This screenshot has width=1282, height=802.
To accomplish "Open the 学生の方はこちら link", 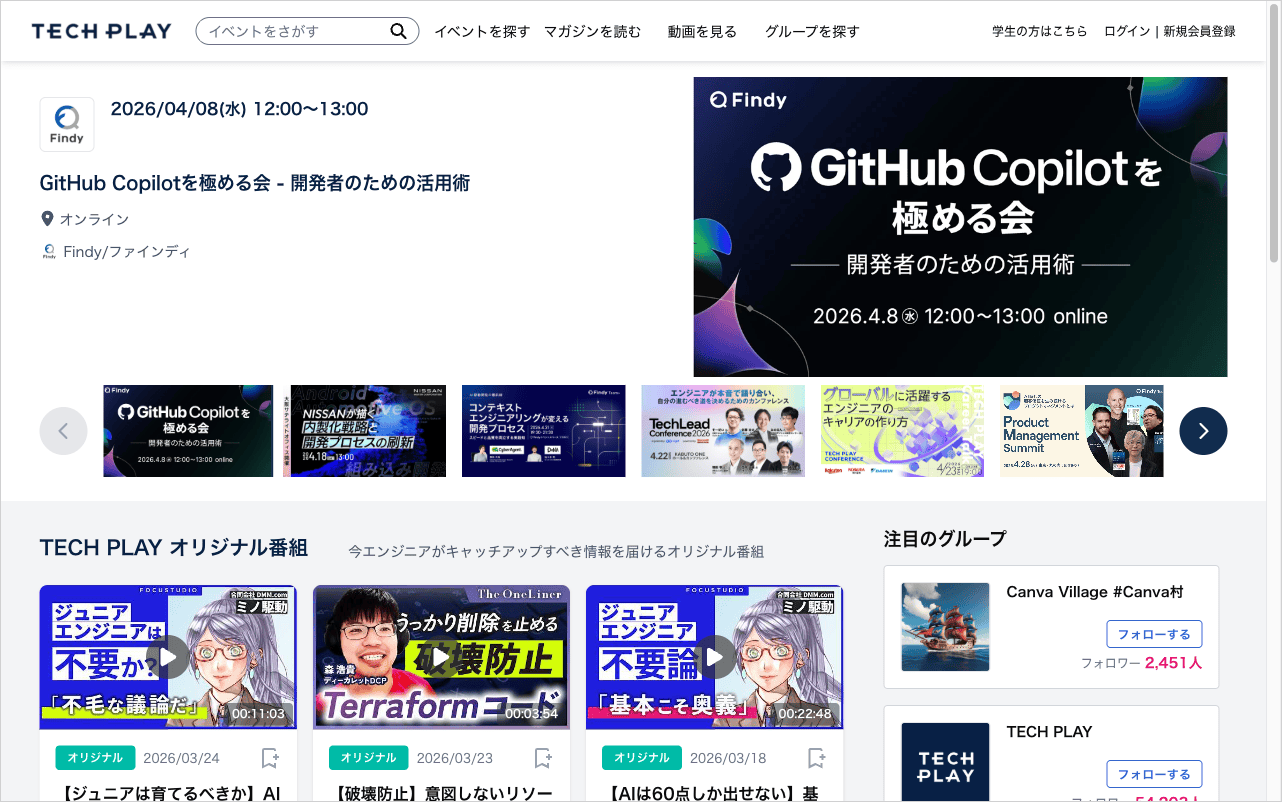I will pyautogui.click(x=1039, y=31).
